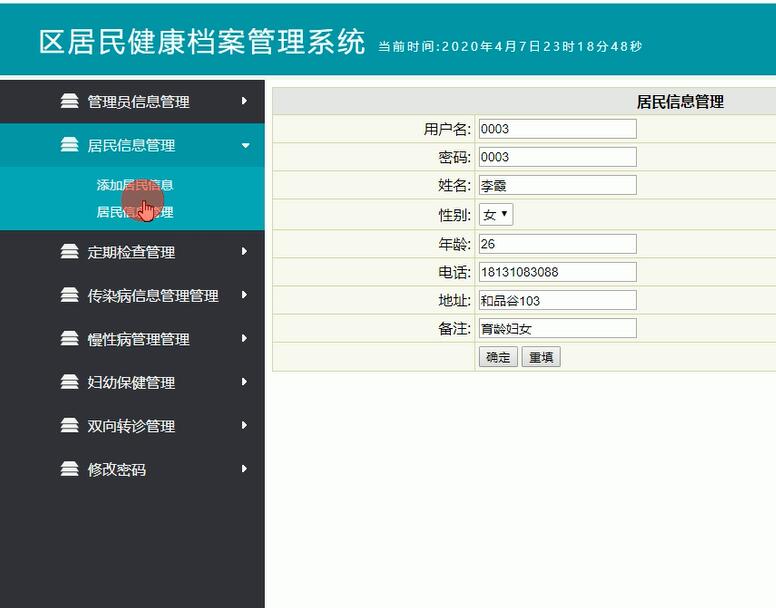The height and width of the screenshot is (608, 776).
Task: Click the 用户名 username input field
Action: pos(557,128)
